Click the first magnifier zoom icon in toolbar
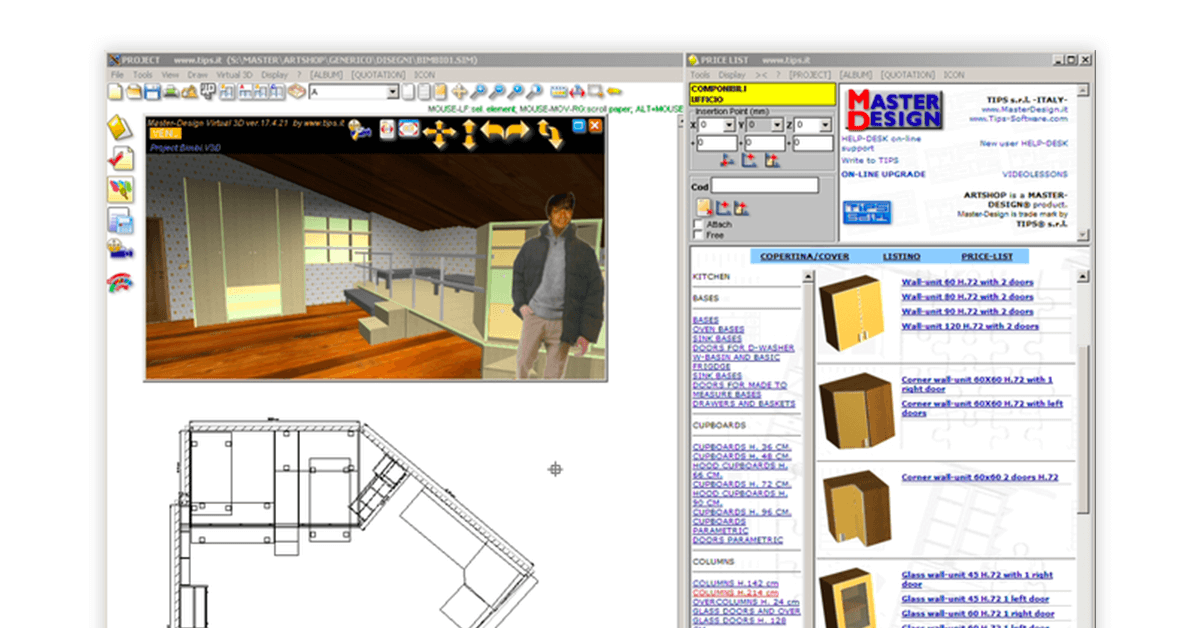 click(x=478, y=92)
